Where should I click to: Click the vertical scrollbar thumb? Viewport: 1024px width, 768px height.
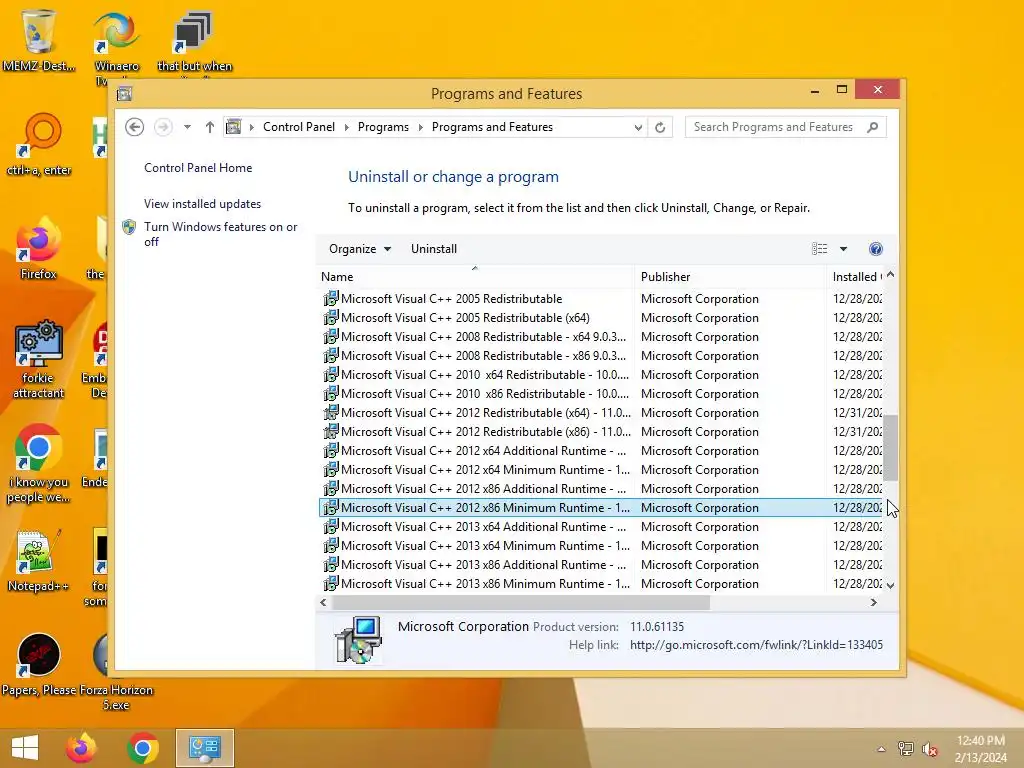point(890,447)
